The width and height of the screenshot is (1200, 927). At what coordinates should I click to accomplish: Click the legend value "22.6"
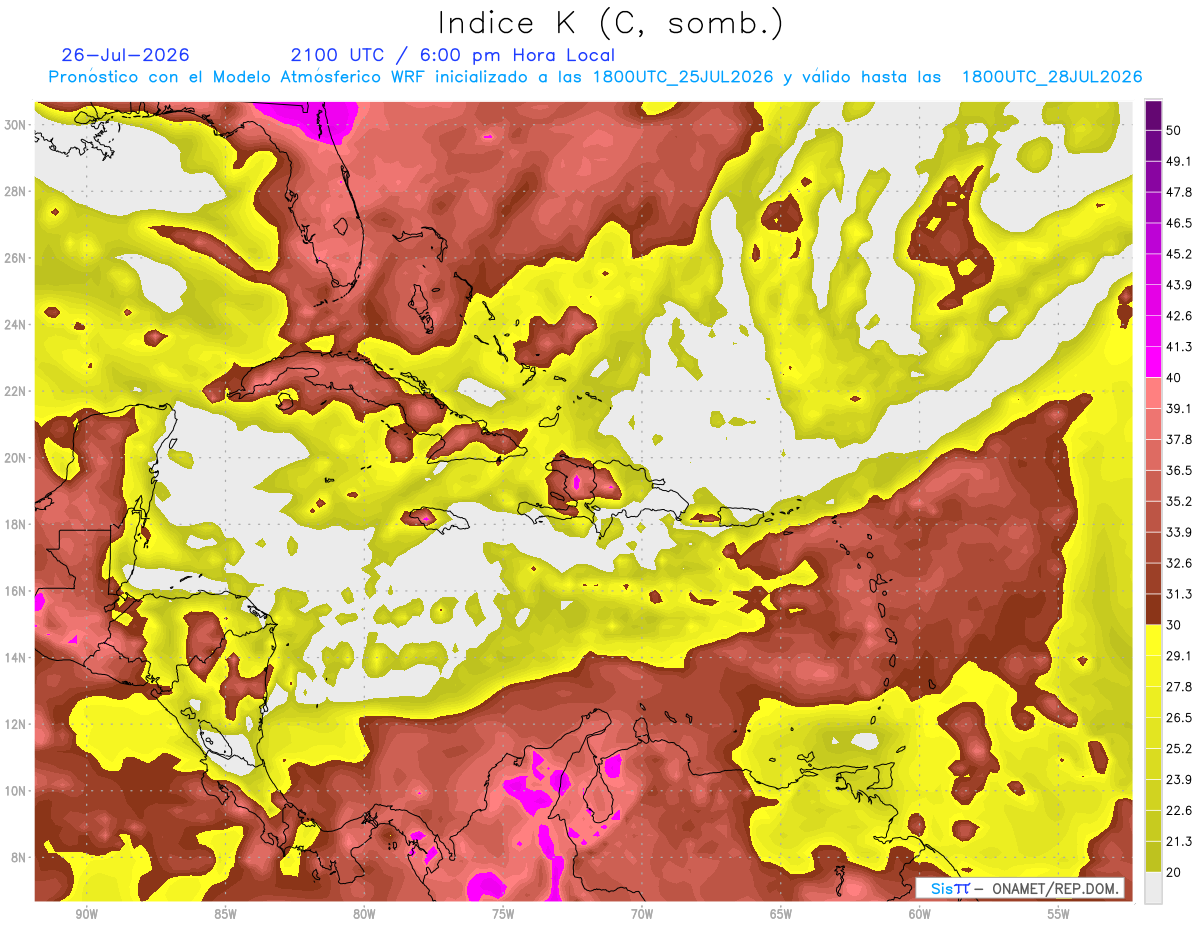(x=1179, y=810)
